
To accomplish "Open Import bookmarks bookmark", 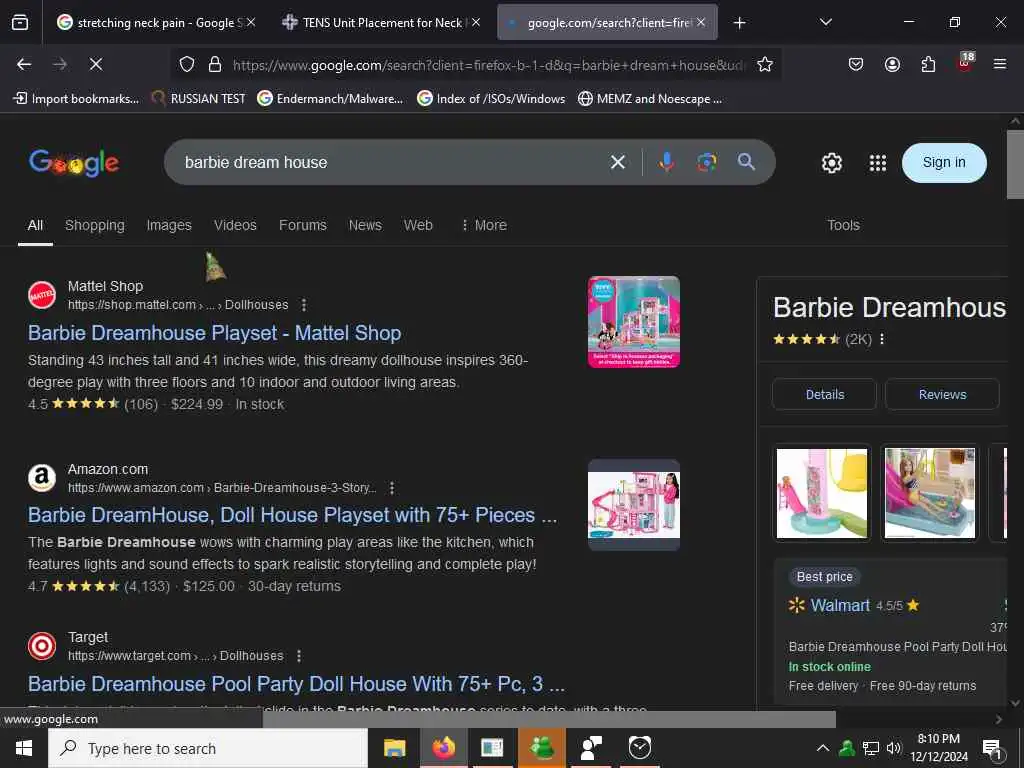I will pos(76,99).
